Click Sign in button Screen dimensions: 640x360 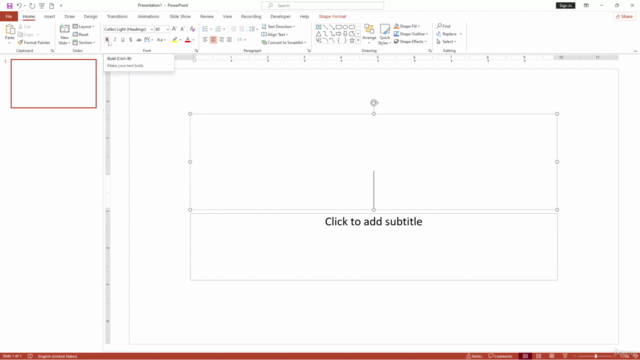pyautogui.click(x=565, y=6)
